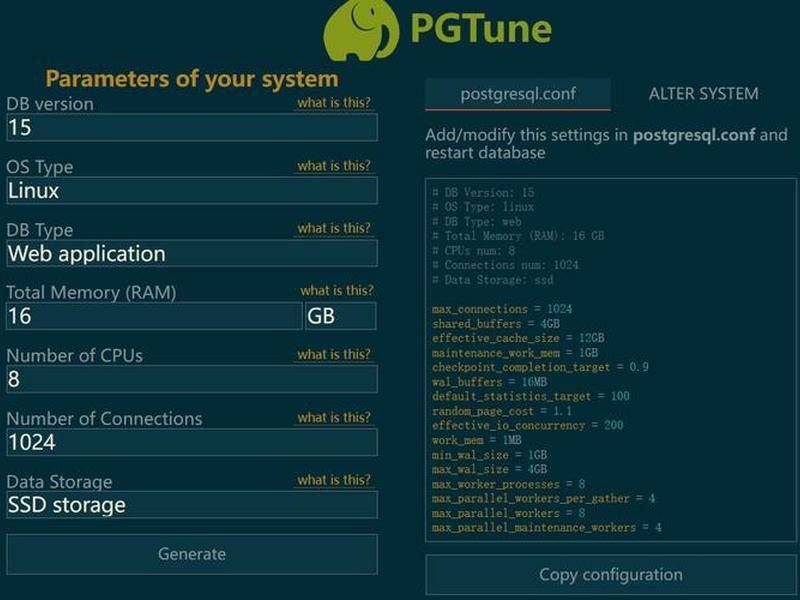Screen dimensions: 800x600
Task: Click Number of Connections field showing 1024
Action: pos(192,442)
